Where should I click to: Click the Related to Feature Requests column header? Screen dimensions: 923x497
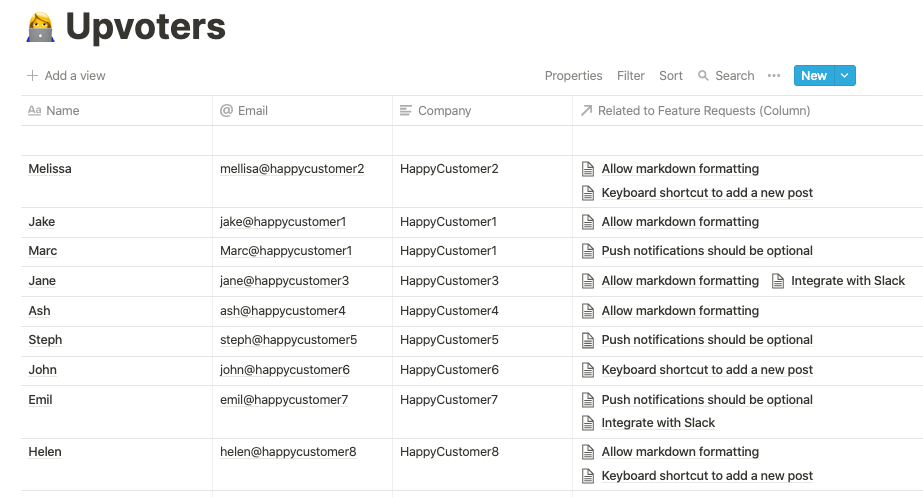point(704,111)
